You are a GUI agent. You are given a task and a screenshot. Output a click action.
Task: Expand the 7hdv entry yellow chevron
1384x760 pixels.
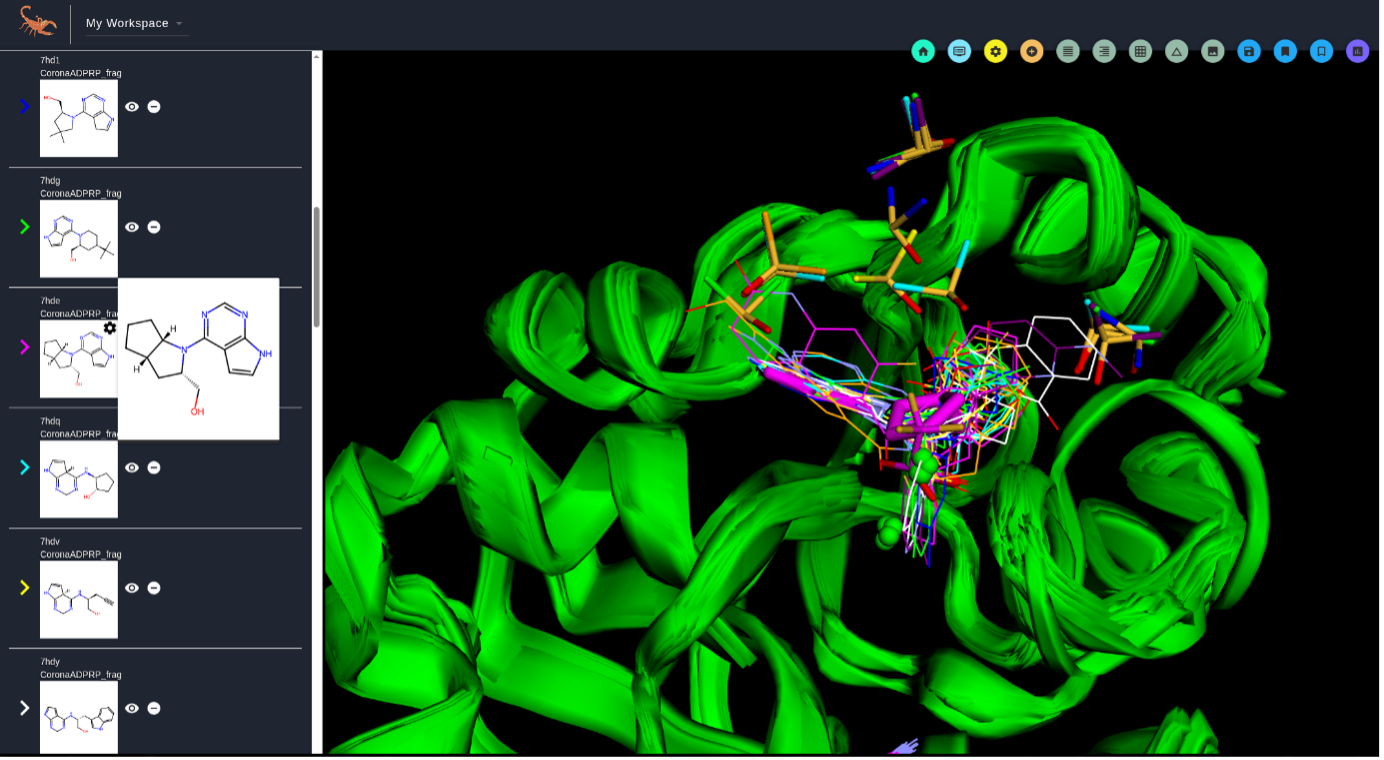tap(25, 588)
